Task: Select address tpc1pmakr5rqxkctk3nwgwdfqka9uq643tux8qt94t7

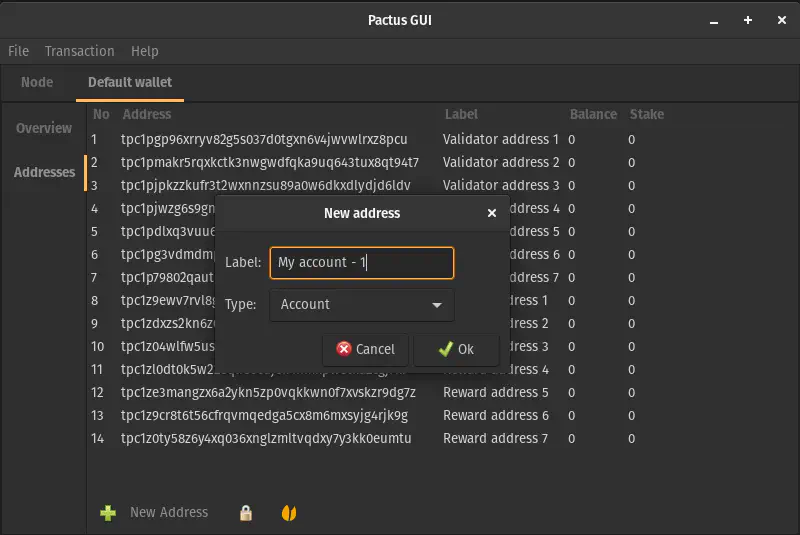Action: click(270, 162)
